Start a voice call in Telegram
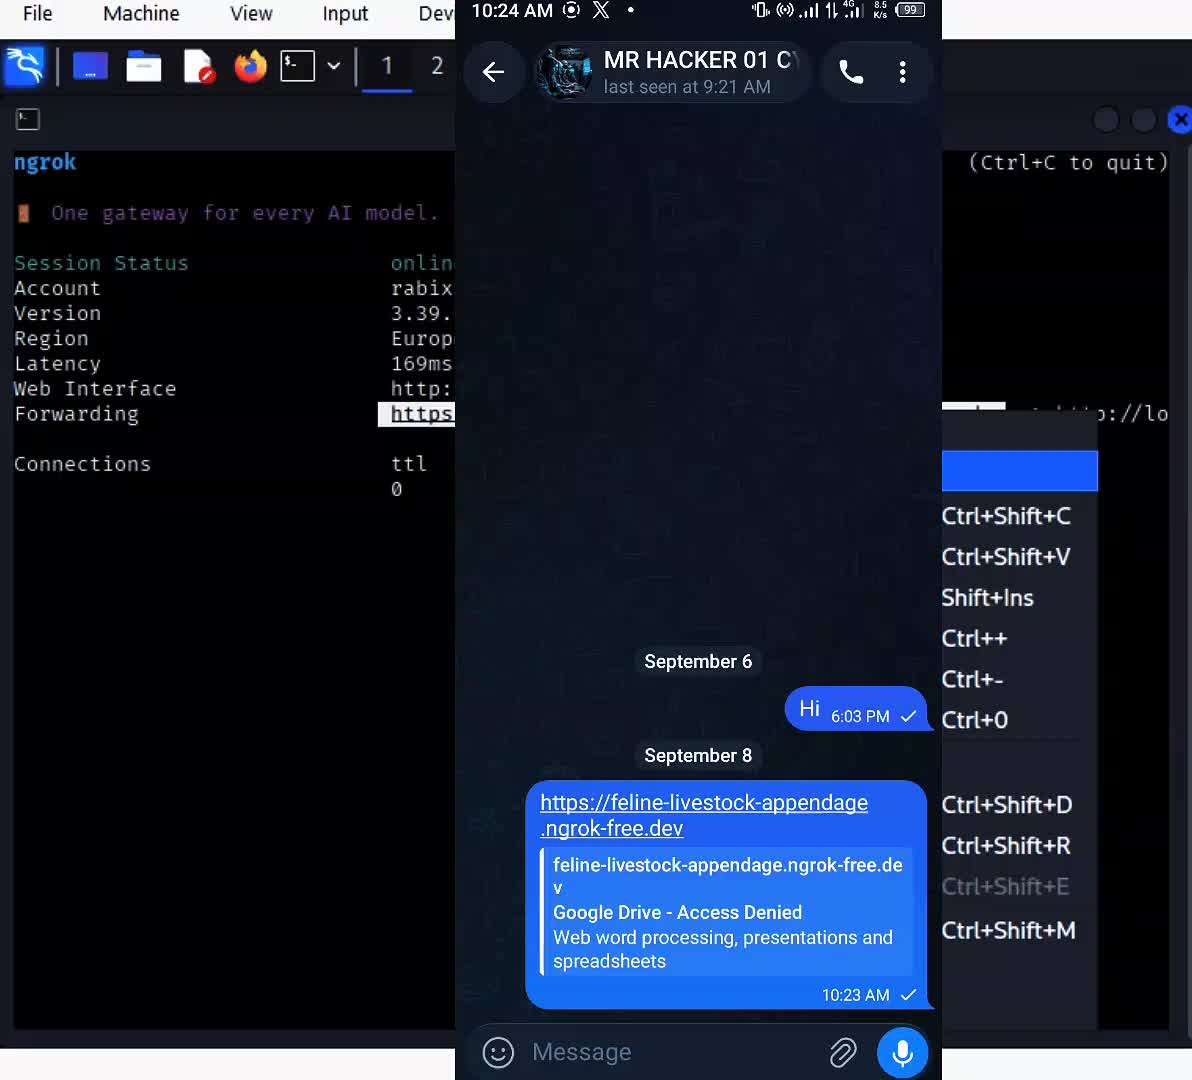Viewport: 1192px width, 1080px height. pyautogui.click(x=851, y=72)
